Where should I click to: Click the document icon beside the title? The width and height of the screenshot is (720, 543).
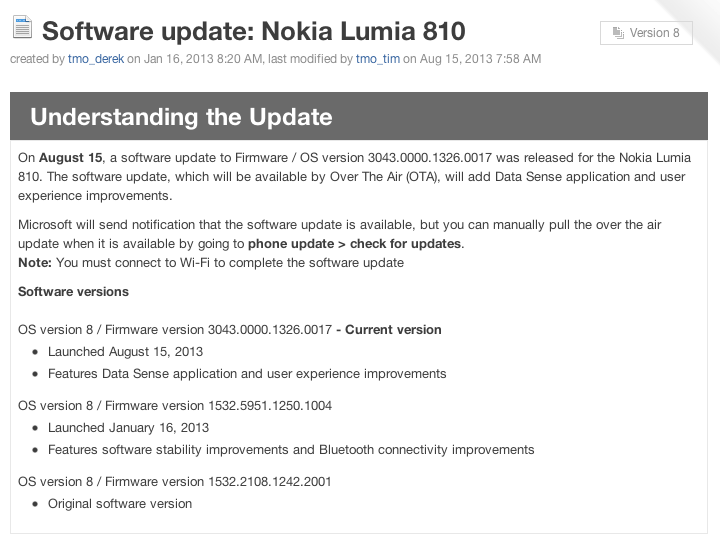(x=21, y=28)
